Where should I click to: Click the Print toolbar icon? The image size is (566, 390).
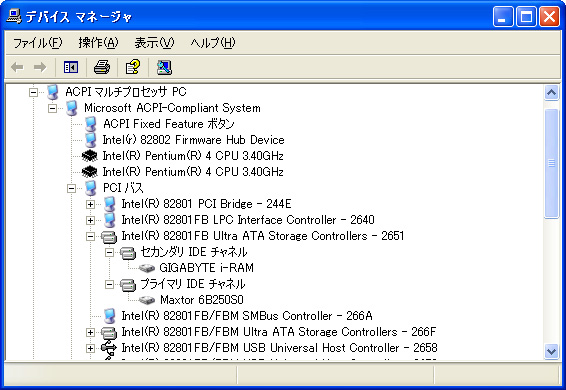[102, 67]
